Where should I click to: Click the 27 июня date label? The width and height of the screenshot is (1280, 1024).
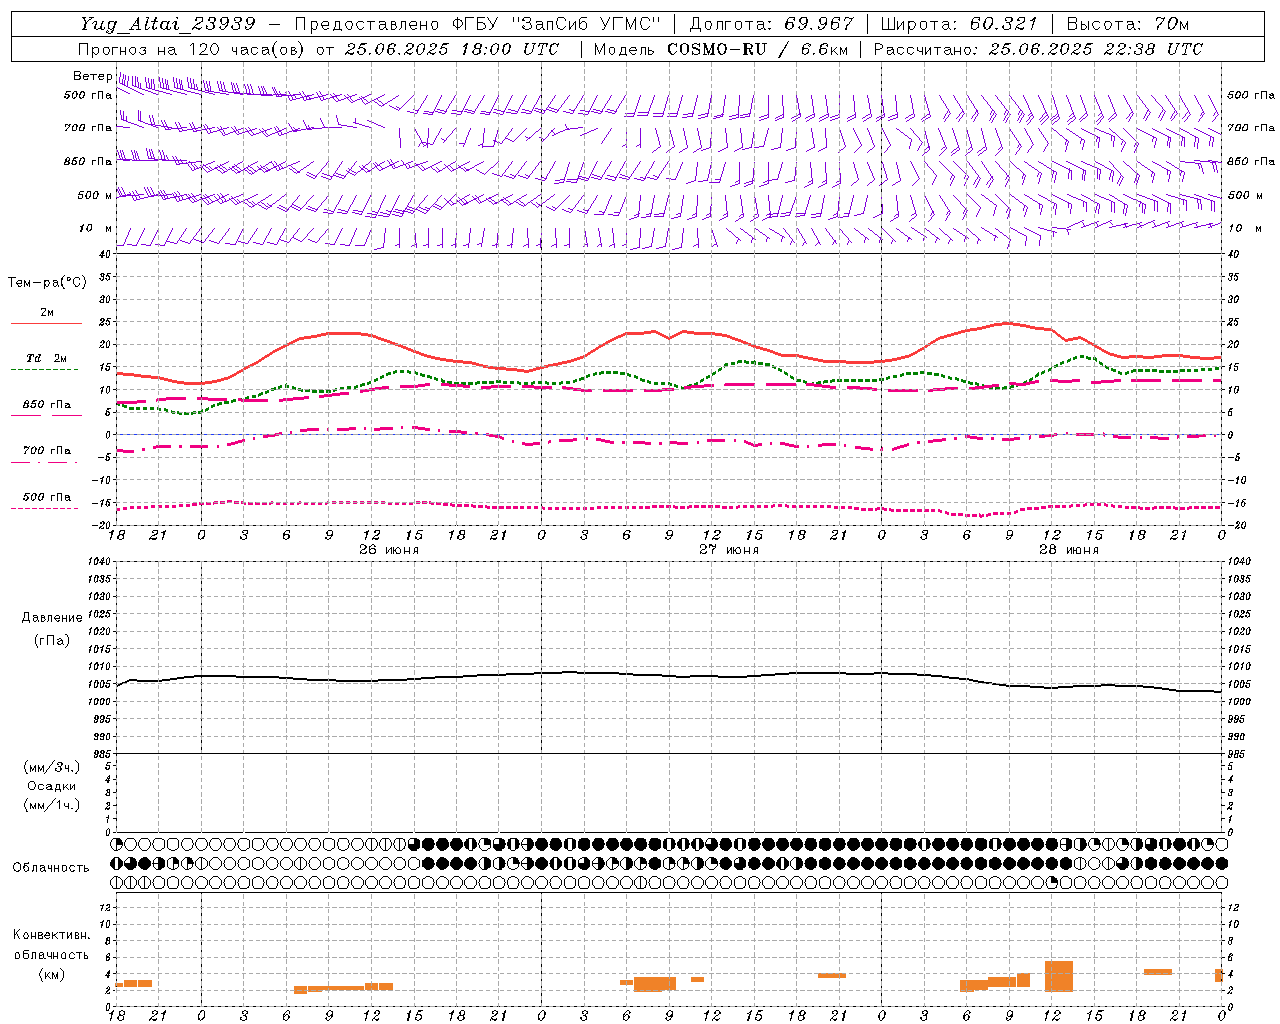click(x=729, y=550)
